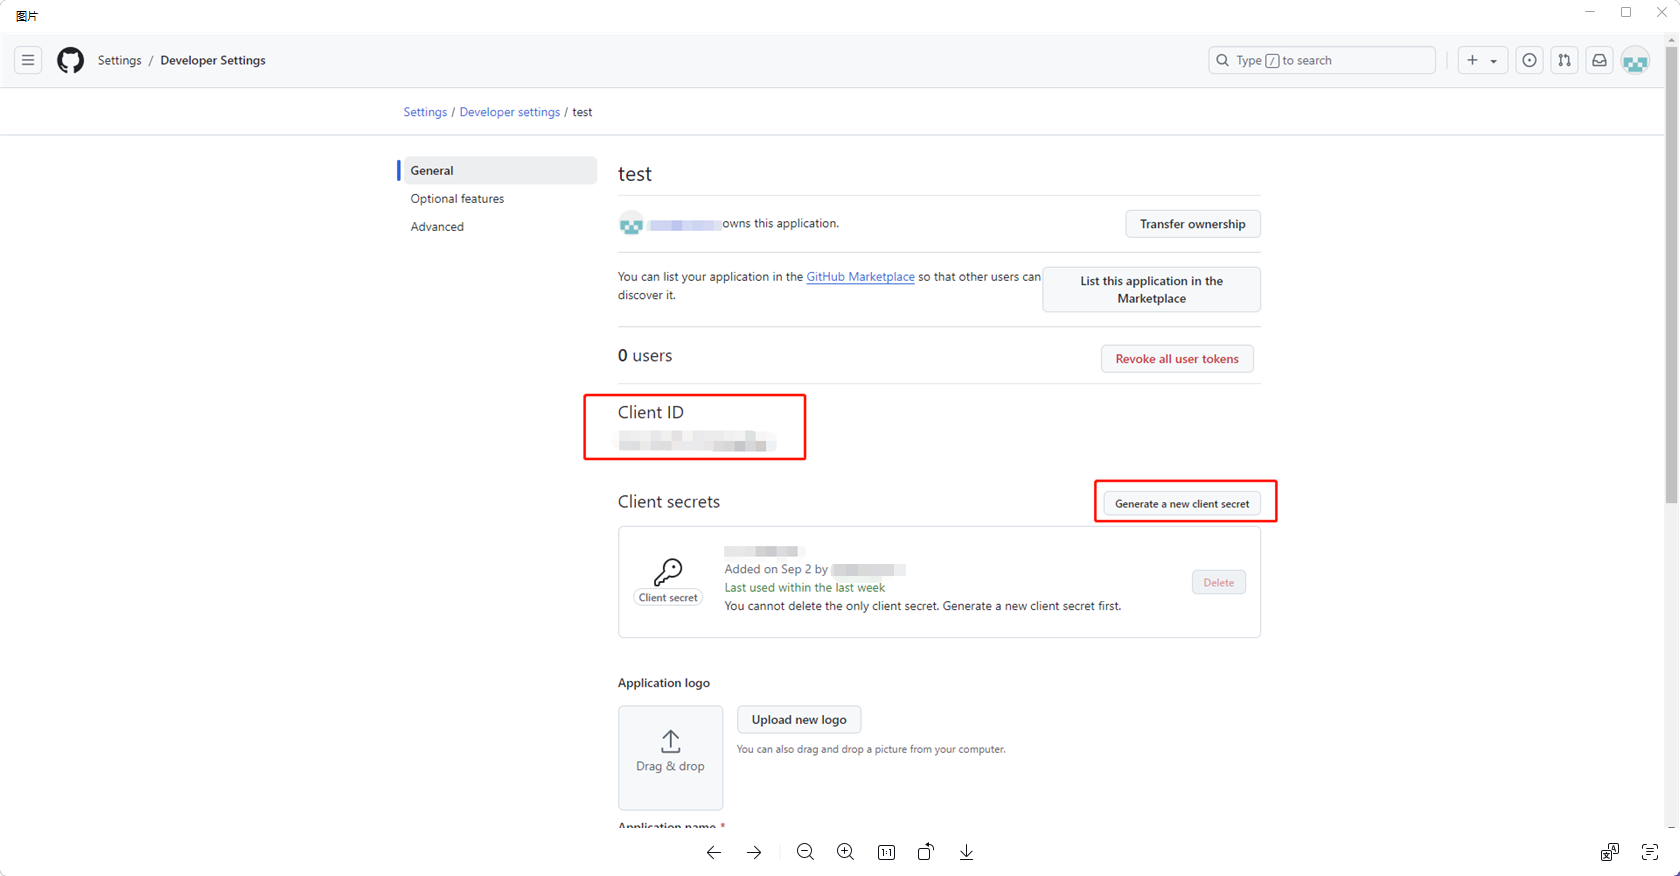Click Generate a new client secret
This screenshot has width=1680, height=876.
tap(1182, 504)
